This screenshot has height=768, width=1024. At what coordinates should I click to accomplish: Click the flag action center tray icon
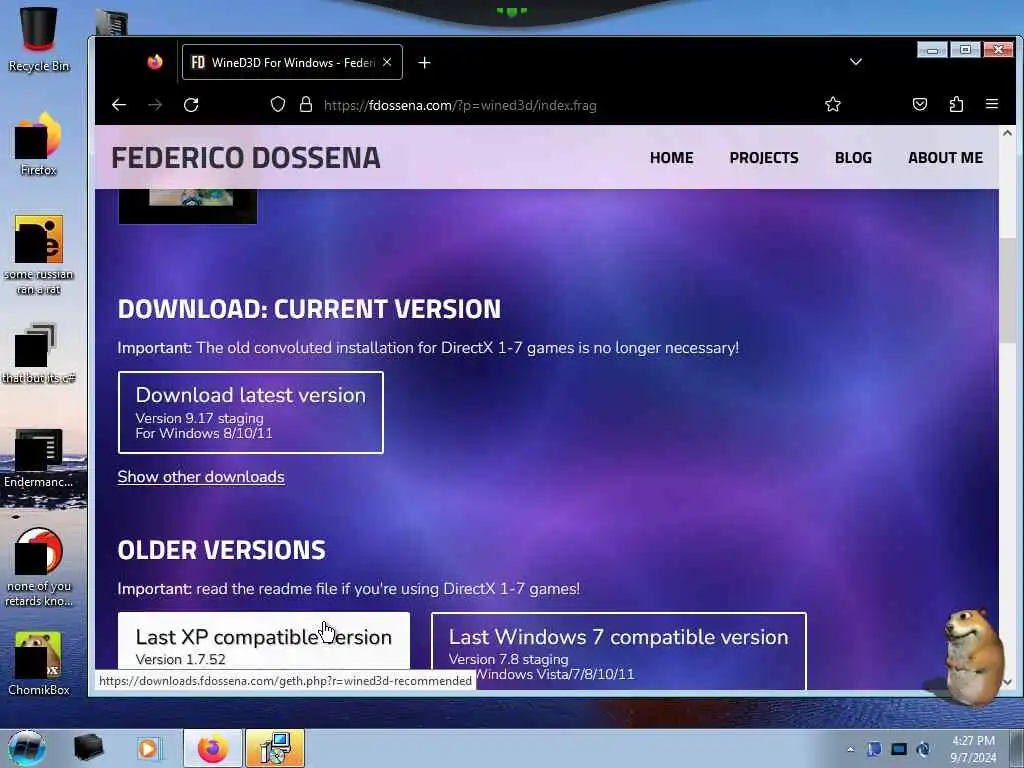coord(874,749)
